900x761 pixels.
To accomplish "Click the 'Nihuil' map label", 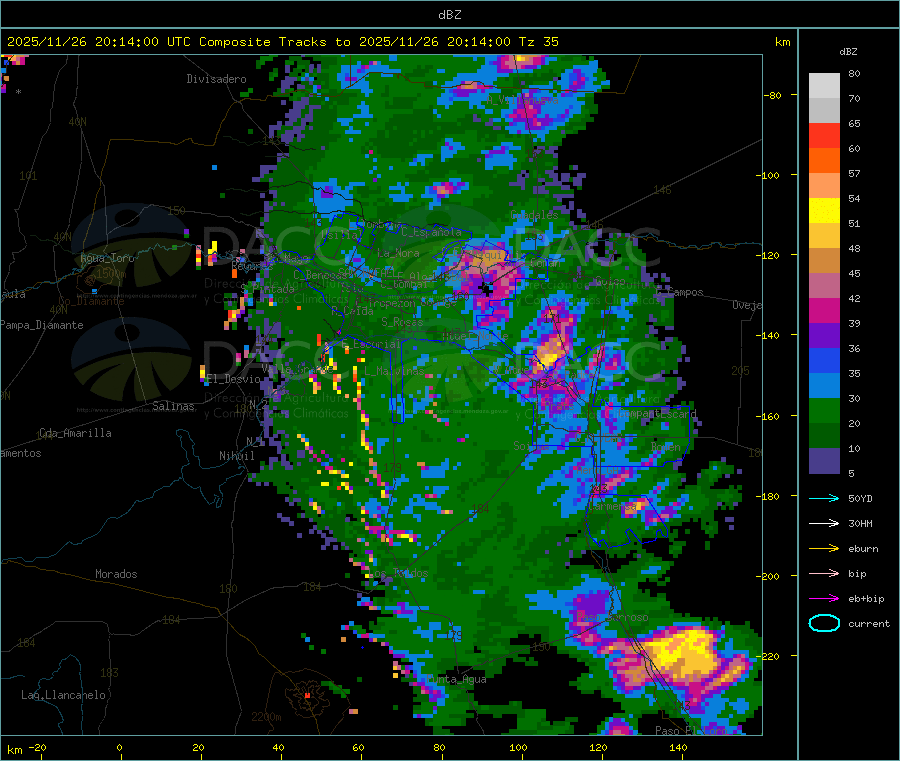I will [x=236, y=456].
